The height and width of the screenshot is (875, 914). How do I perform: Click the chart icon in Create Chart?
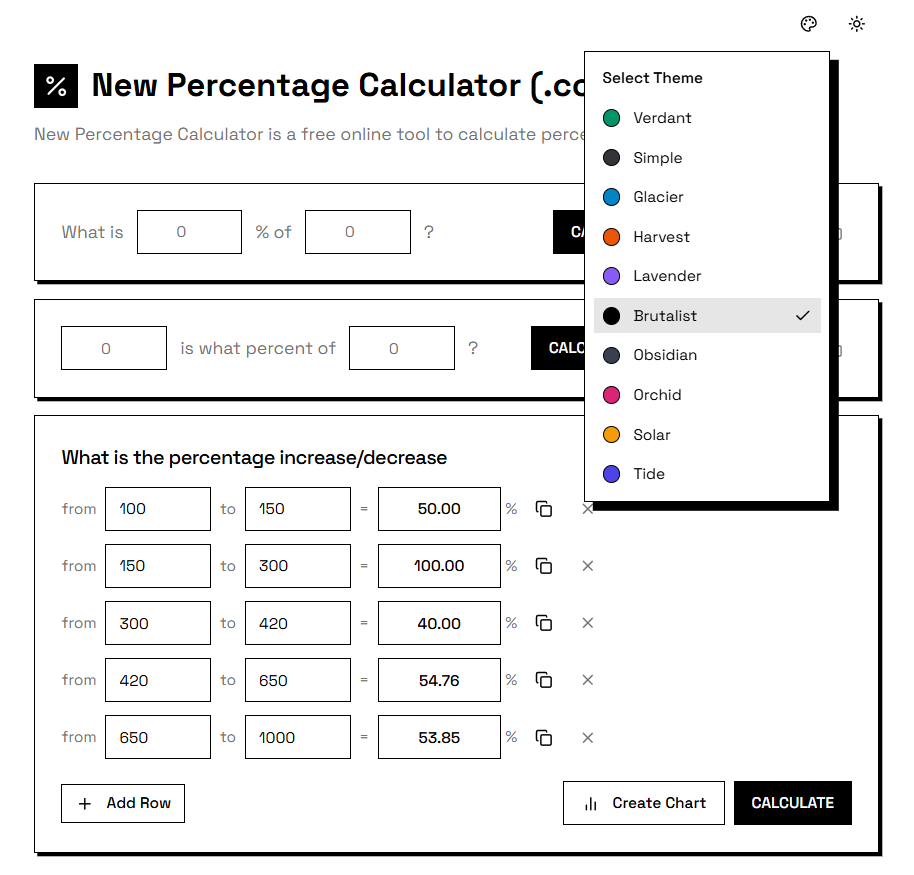(x=589, y=802)
